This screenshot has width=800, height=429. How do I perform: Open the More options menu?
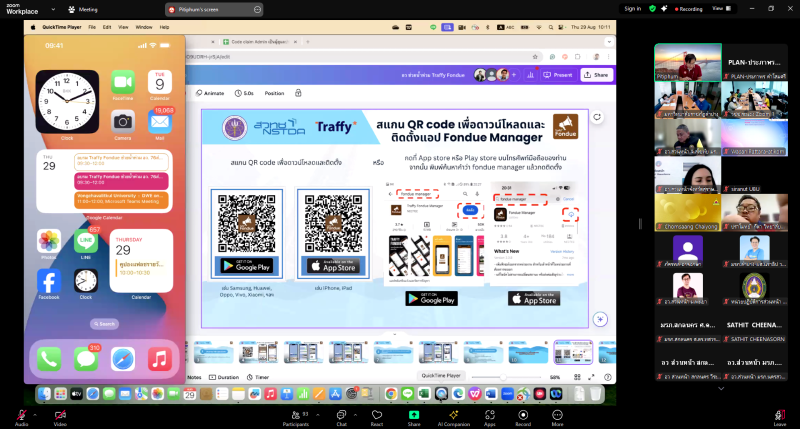pyautogui.click(x=557, y=414)
